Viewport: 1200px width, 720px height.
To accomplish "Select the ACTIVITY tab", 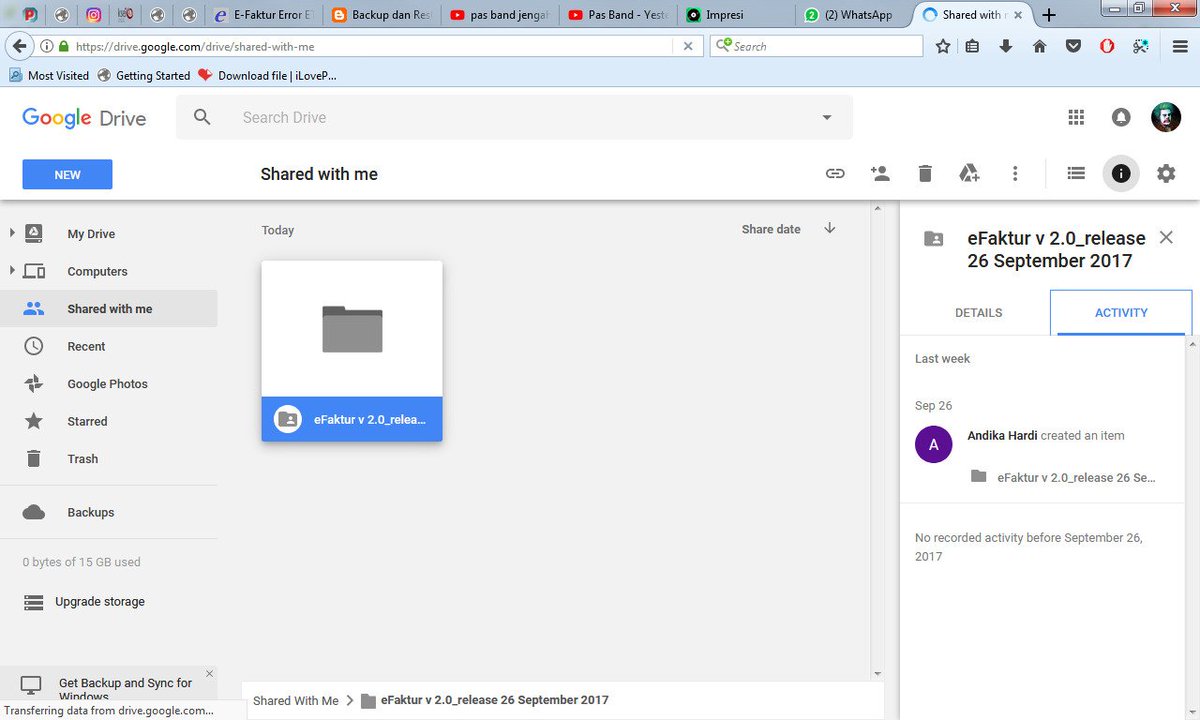I will click(1121, 312).
